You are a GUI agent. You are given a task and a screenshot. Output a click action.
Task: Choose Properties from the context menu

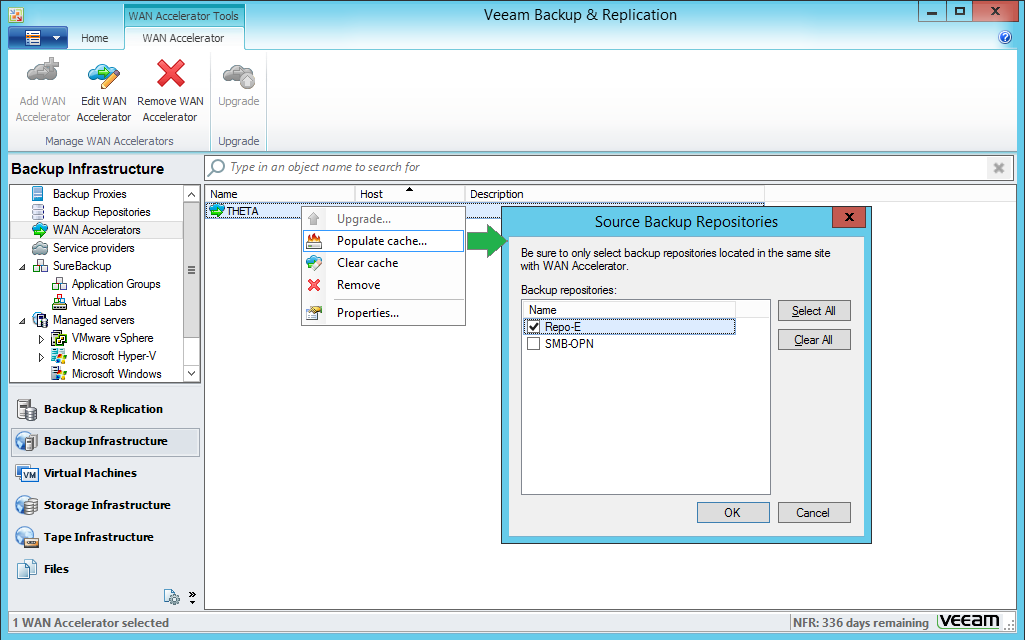[x=384, y=313]
